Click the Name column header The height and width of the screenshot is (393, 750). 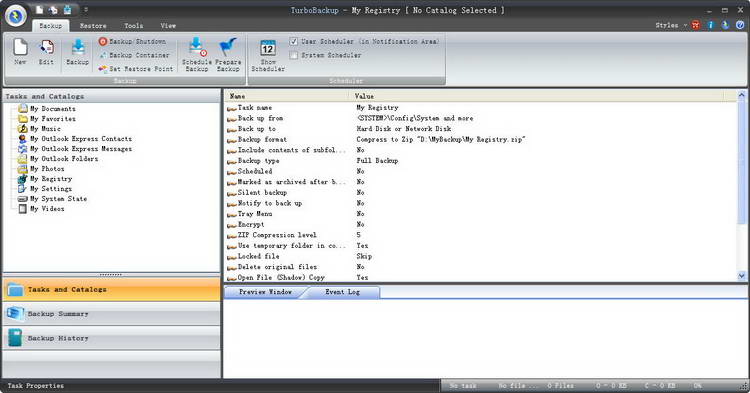pyautogui.click(x=287, y=96)
